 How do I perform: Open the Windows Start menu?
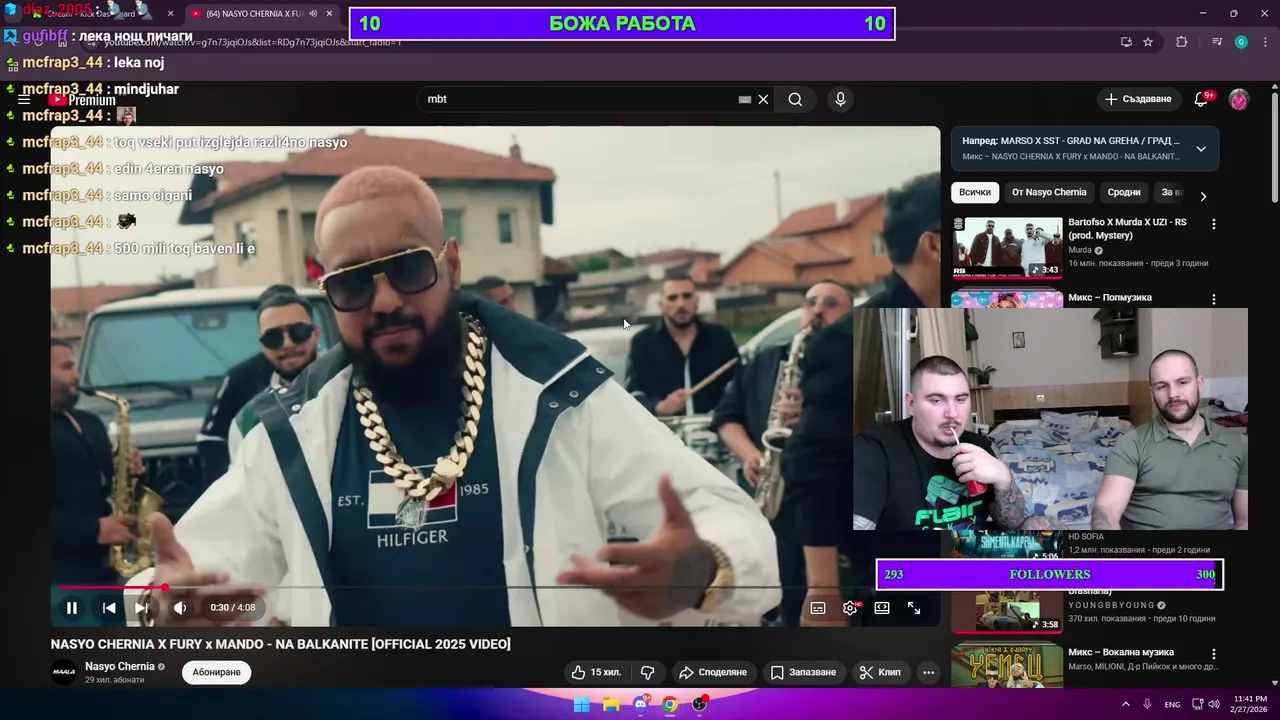(581, 704)
